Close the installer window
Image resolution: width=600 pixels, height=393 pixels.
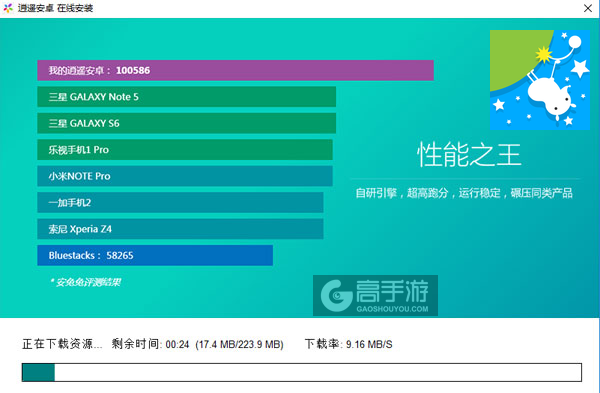pos(588,8)
